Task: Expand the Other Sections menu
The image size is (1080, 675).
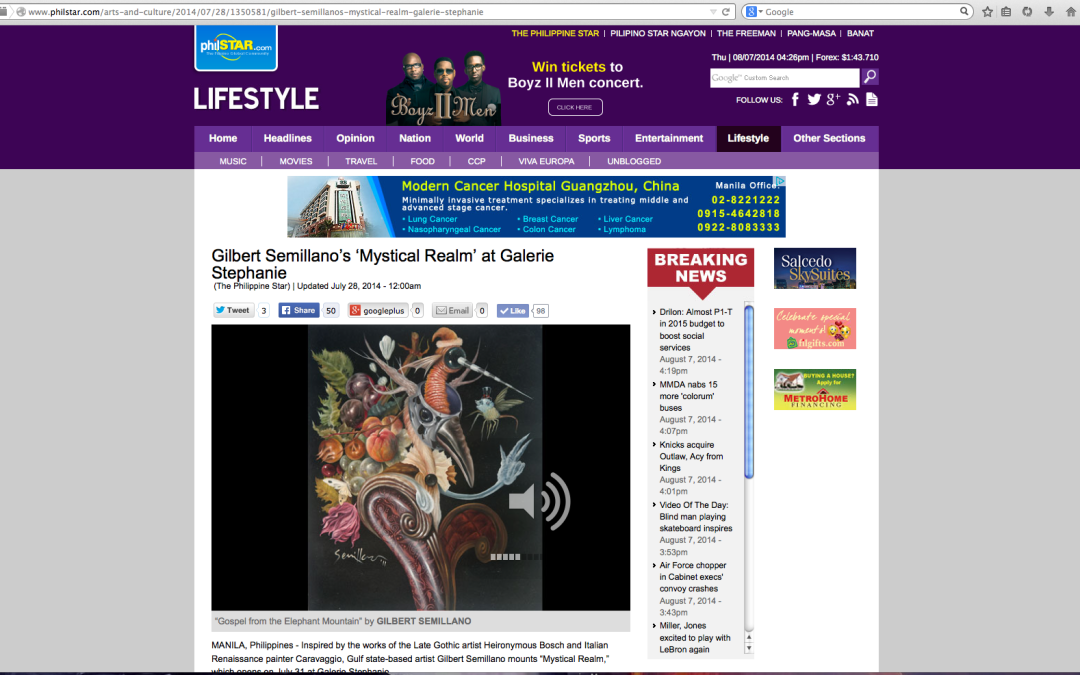Action: coord(829,138)
